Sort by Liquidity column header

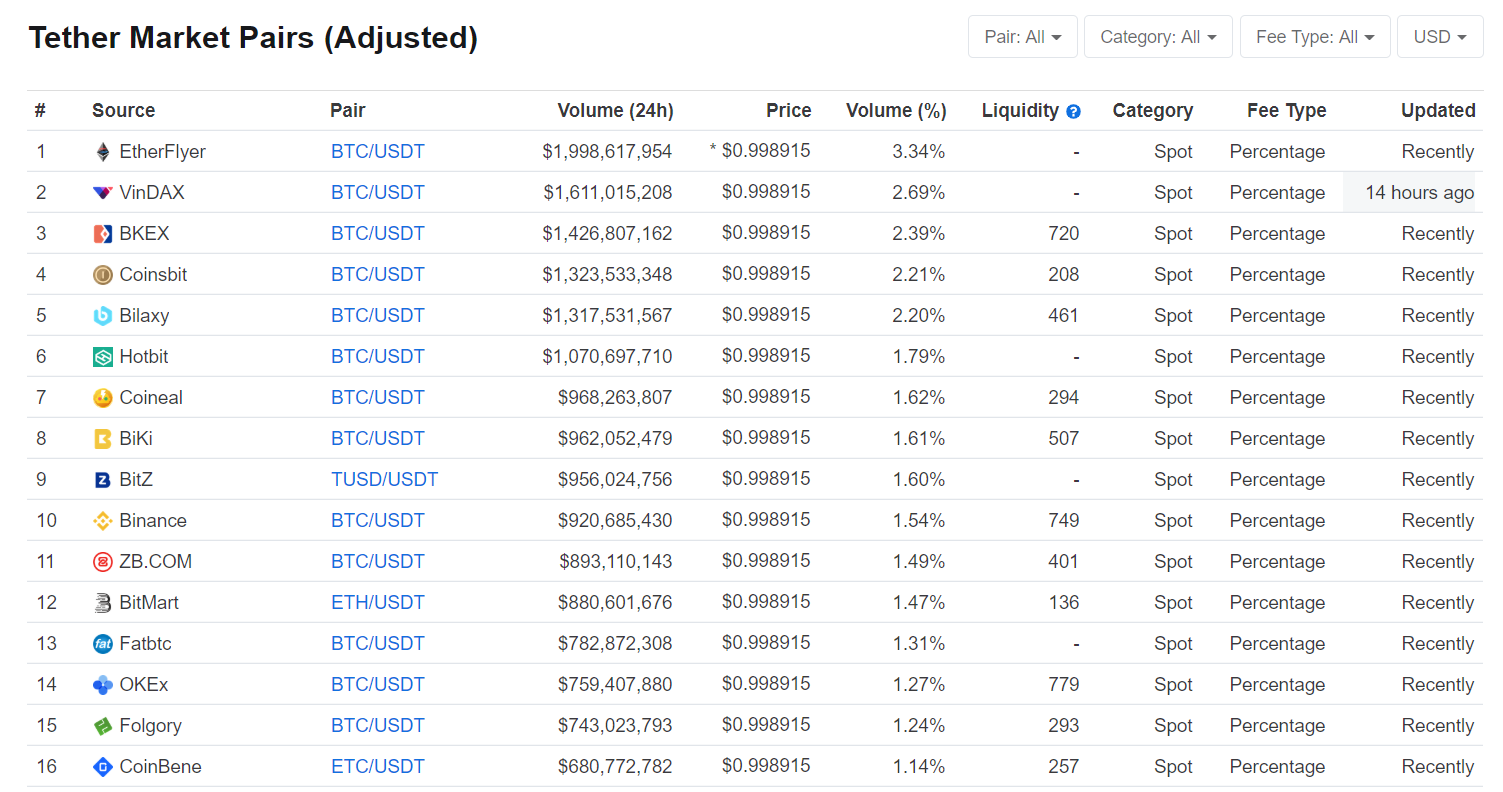[1020, 111]
